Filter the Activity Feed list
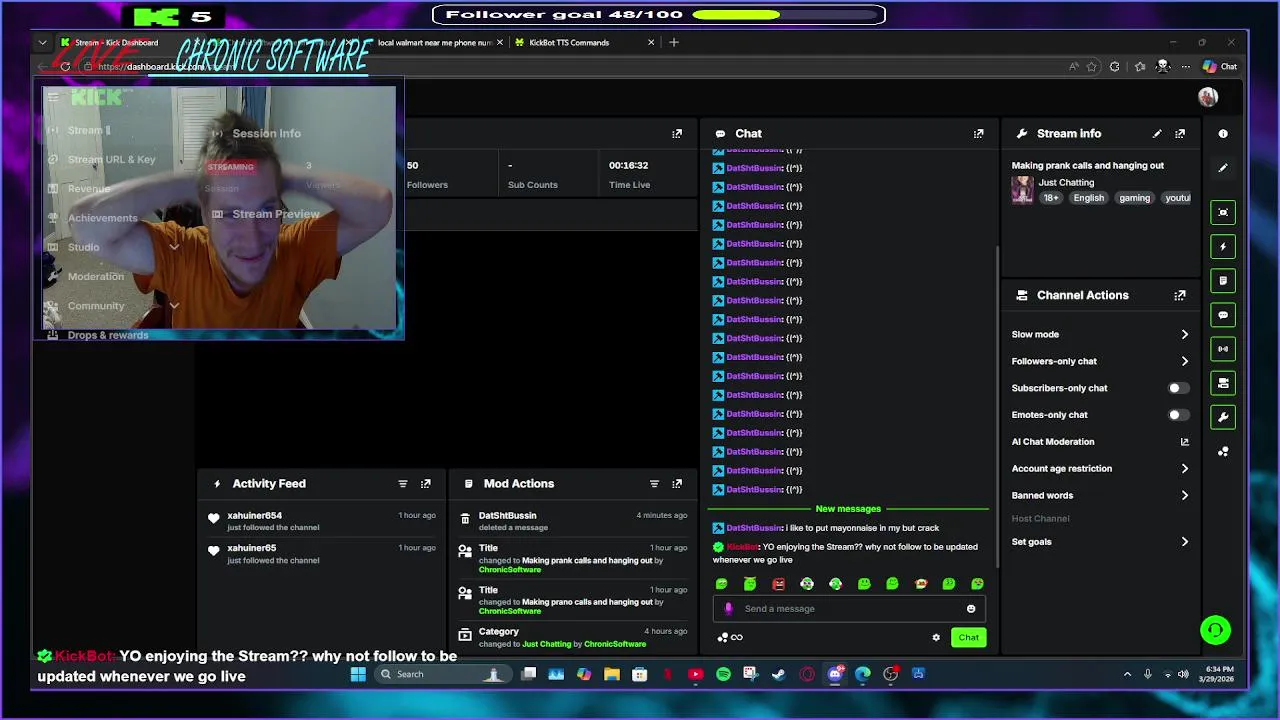This screenshot has height=720, width=1280. tap(403, 484)
